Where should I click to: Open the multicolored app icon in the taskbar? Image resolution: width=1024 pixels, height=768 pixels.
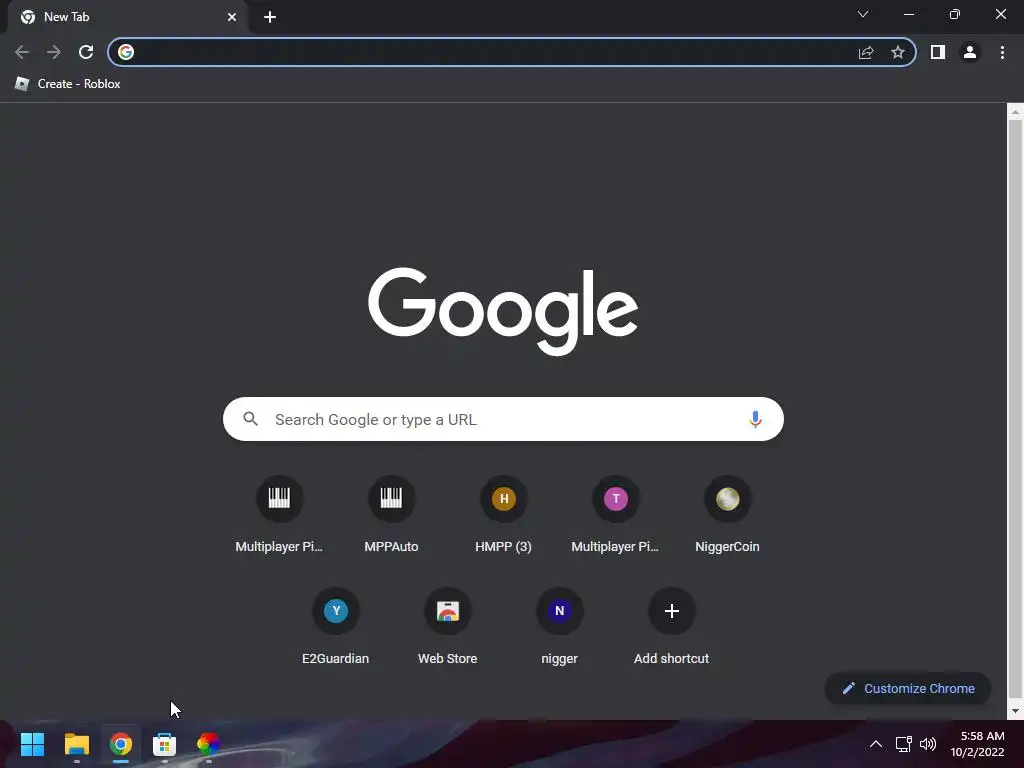coord(208,744)
